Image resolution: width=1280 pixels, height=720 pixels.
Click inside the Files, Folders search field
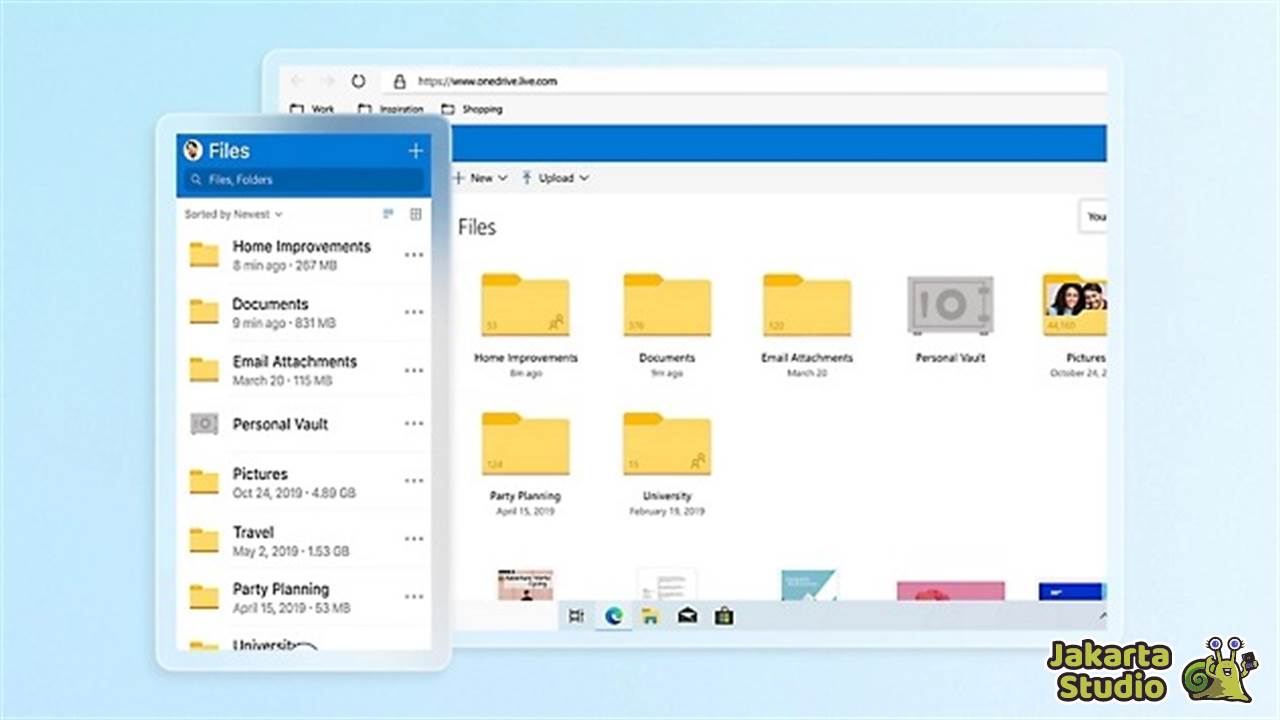300,177
